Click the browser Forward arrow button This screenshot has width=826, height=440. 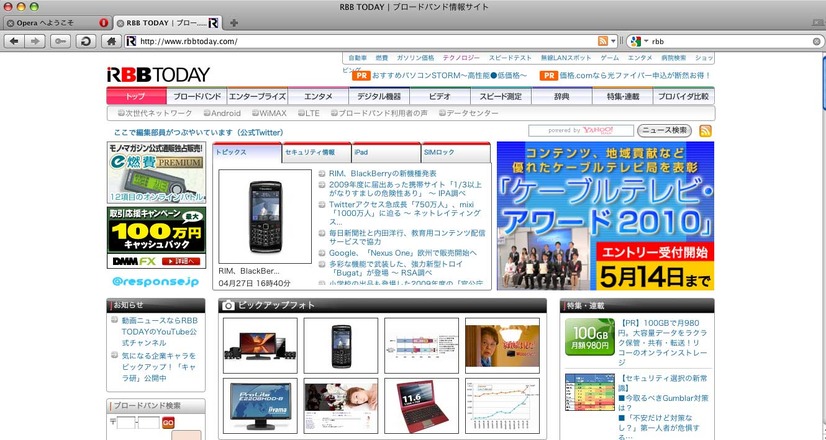[x=36, y=41]
